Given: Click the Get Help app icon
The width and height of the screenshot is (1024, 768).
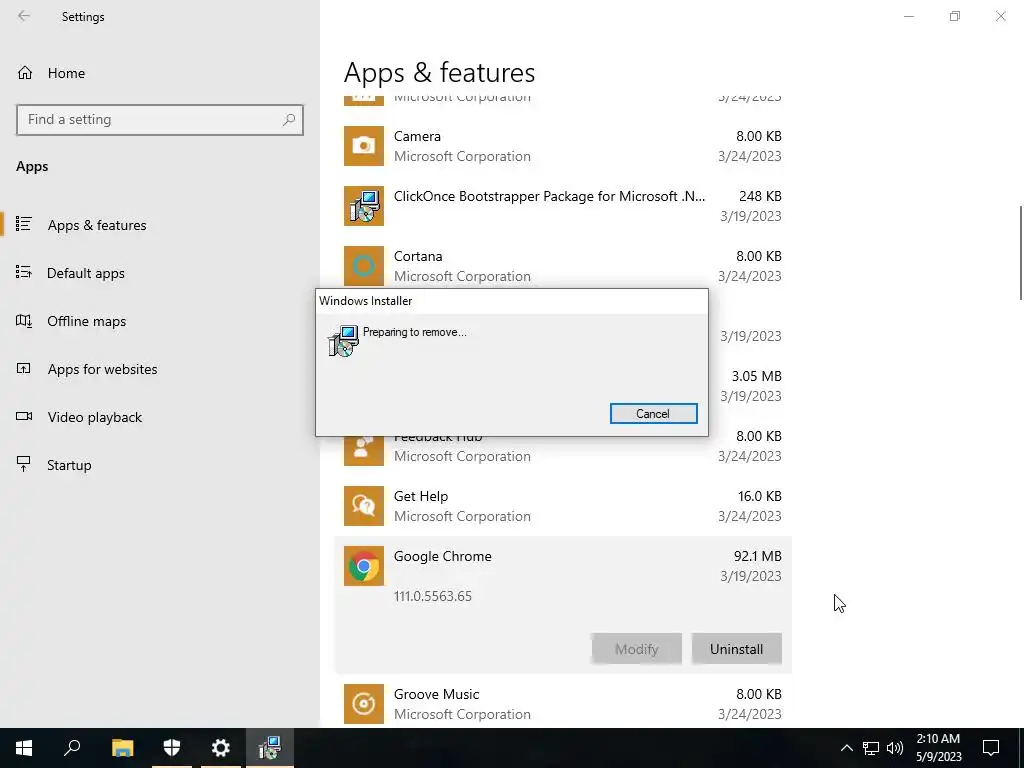Looking at the screenshot, I should click(364, 505).
